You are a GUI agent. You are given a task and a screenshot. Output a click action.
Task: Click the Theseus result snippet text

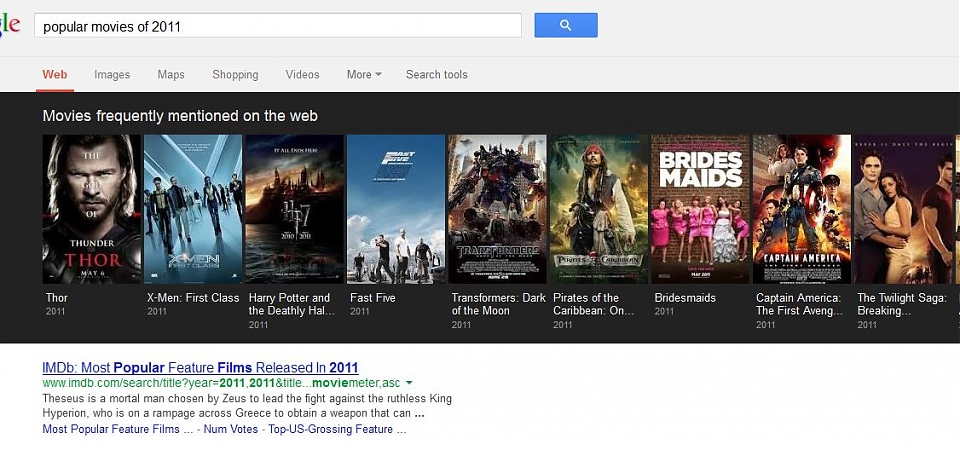tap(247, 406)
